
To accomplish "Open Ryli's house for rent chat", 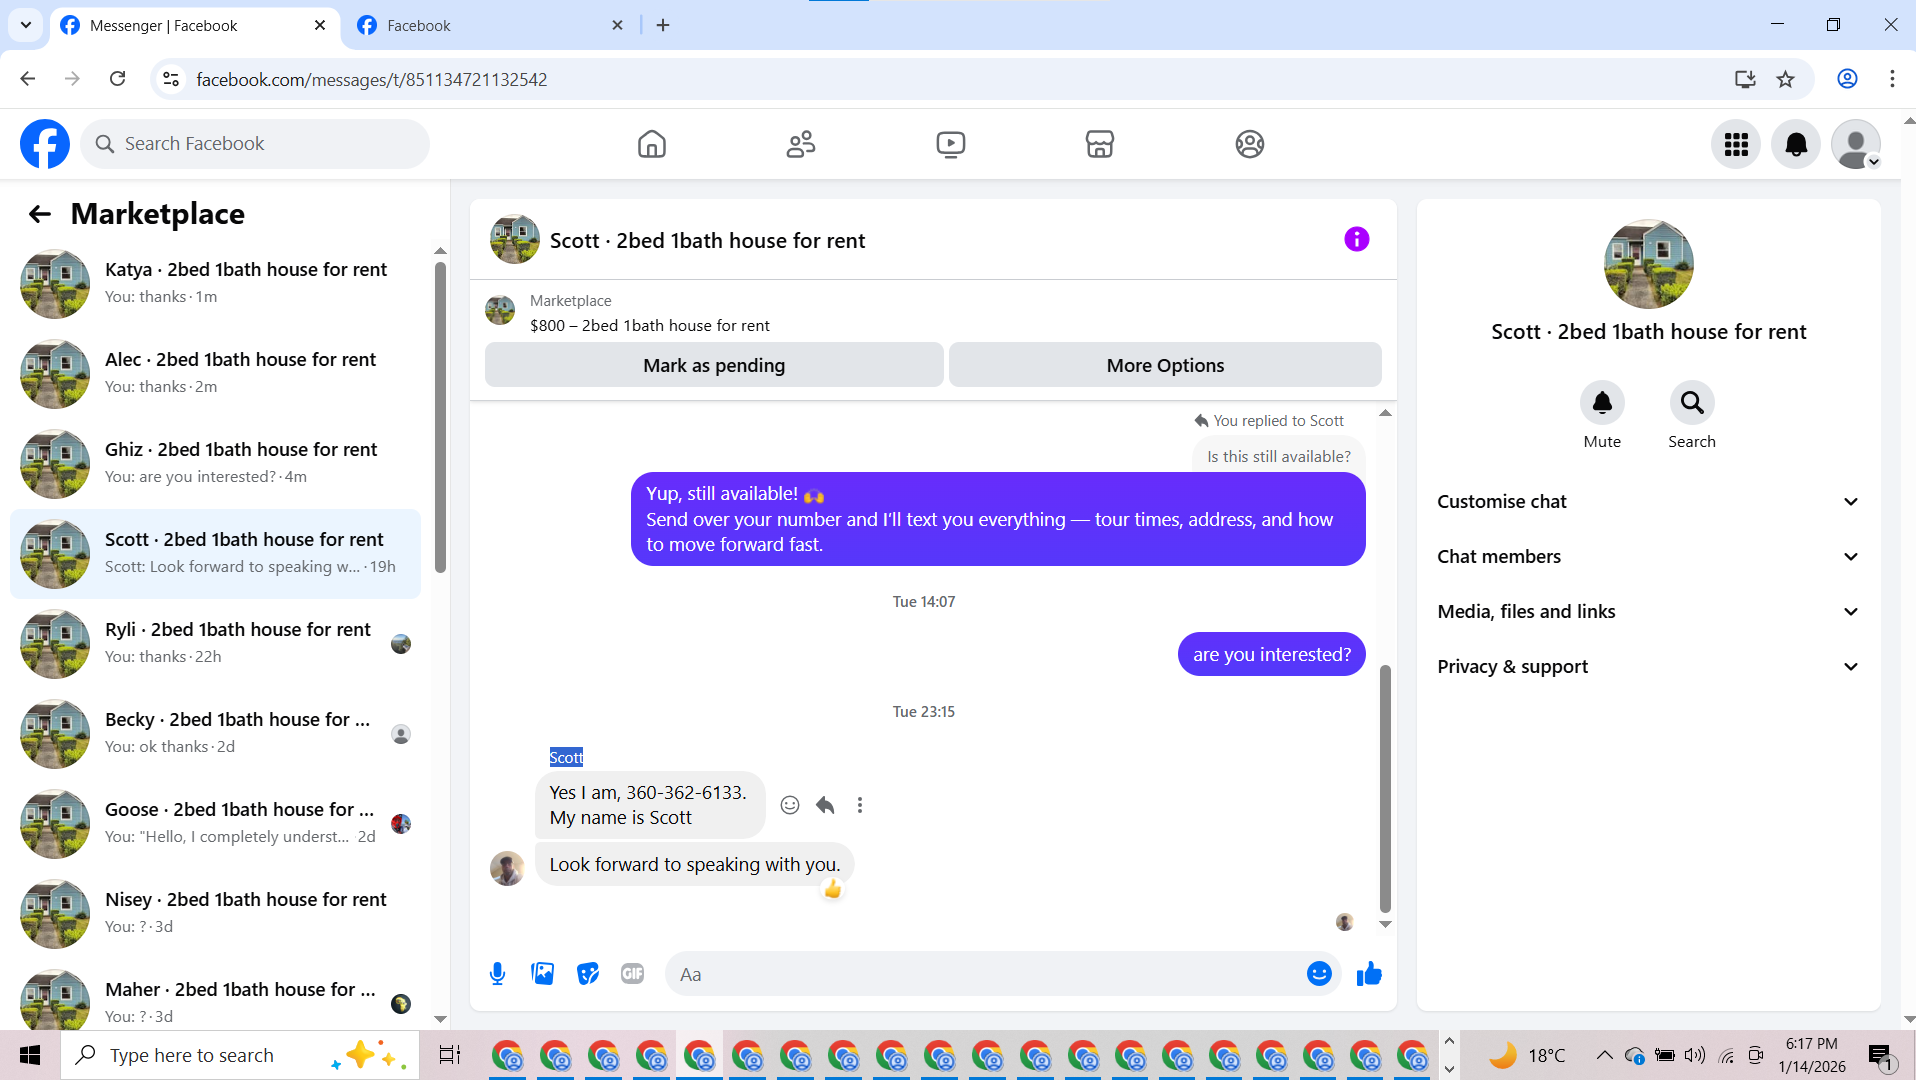I will pyautogui.click(x=215, y=643).
